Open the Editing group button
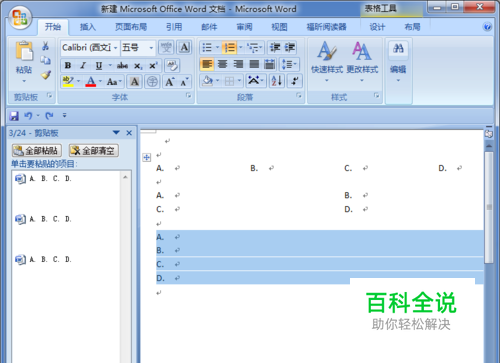Viewport: 500px width, 363px height. (398, 62)
